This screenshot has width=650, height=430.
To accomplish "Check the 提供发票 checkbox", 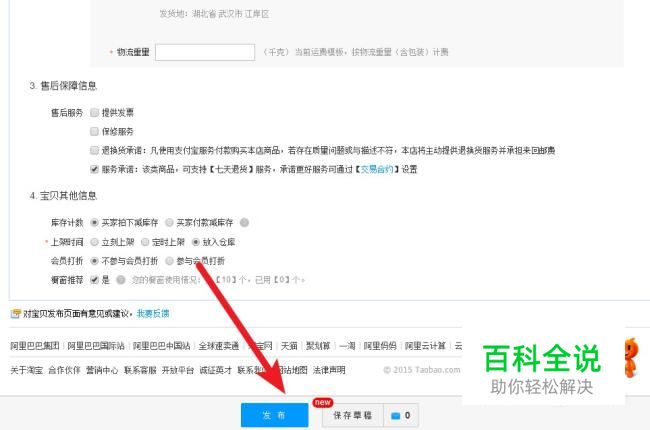I will click(95, 112).
